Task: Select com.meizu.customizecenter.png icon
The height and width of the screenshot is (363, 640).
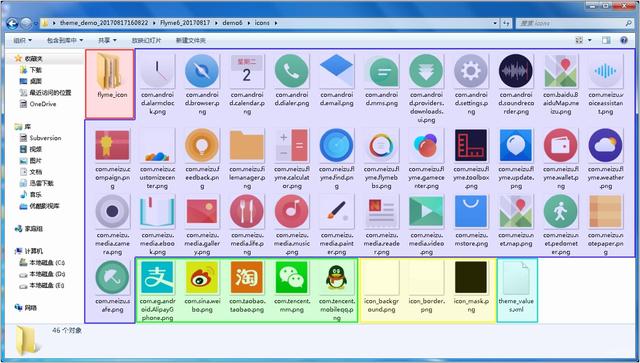Action: coord(157,145)
